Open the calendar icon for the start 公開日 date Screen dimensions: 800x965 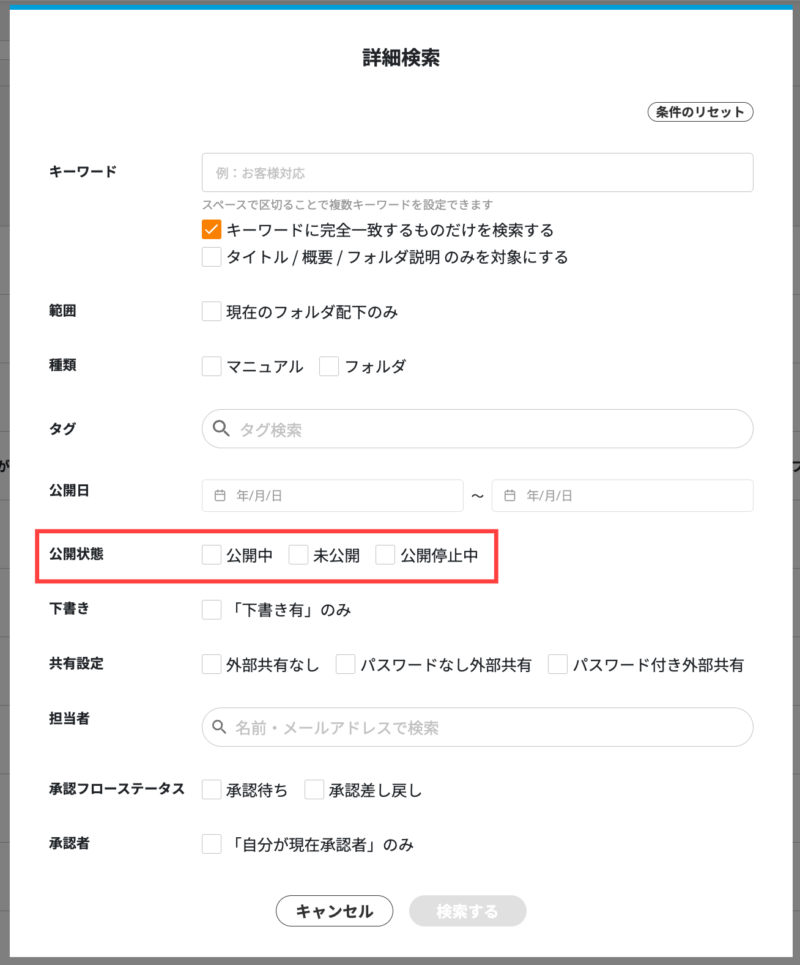pyautogui.click(x=222, y=495)
